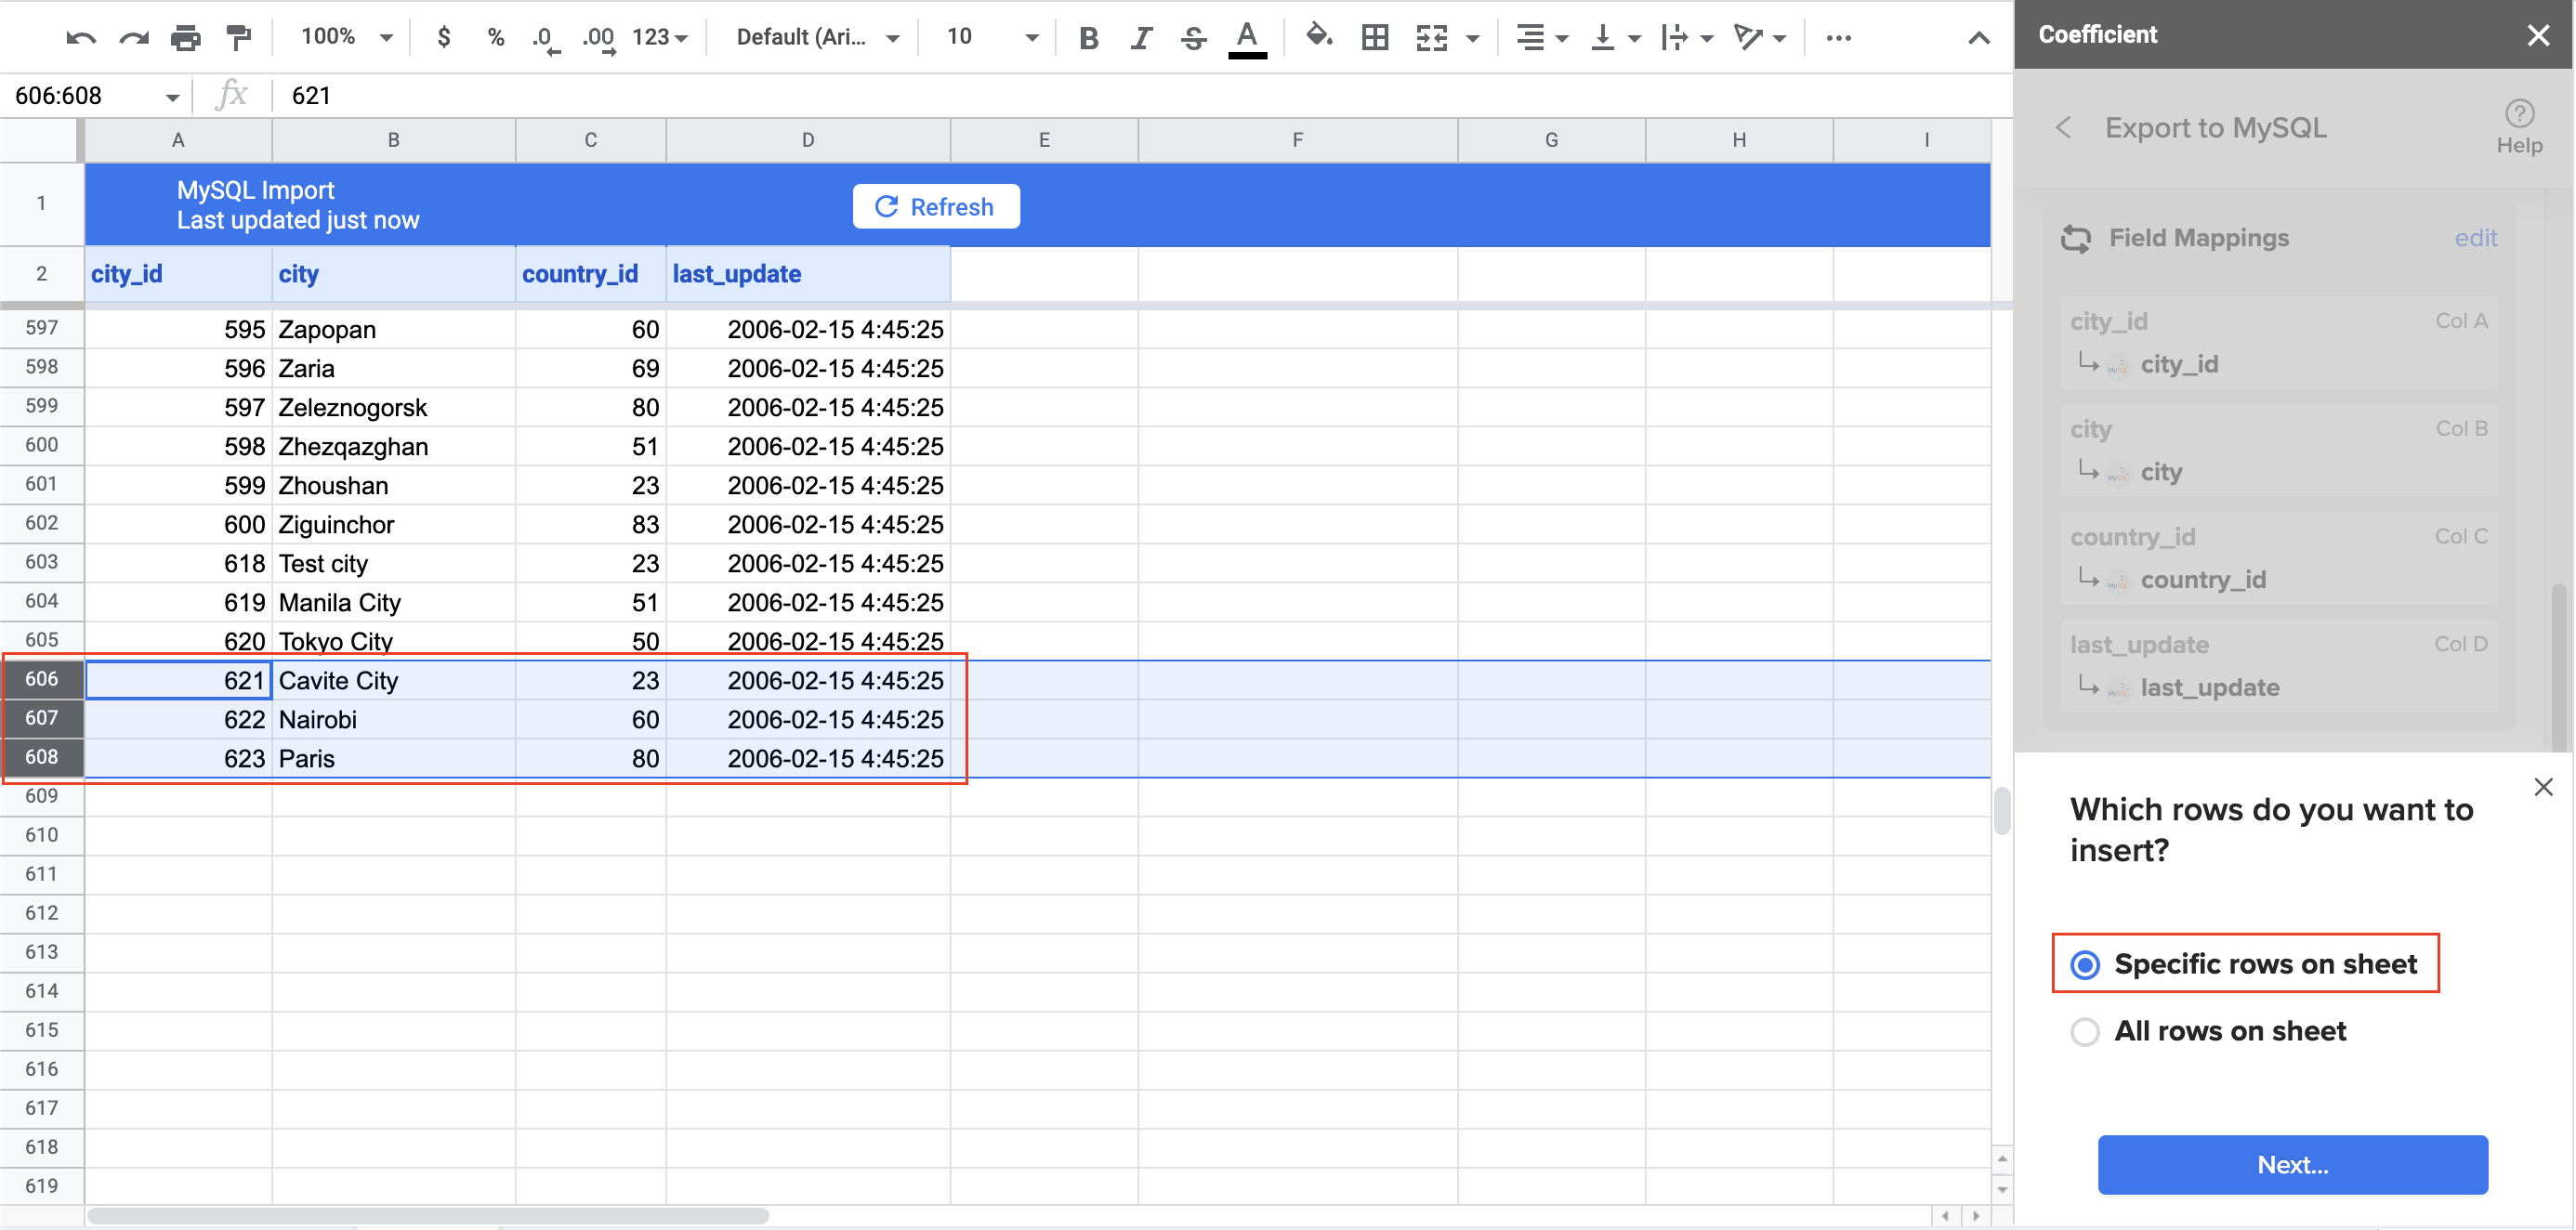Screen dimensions: 2576x1230
Task: Select the All rows on sheet option
Action: [2085, 1031]
